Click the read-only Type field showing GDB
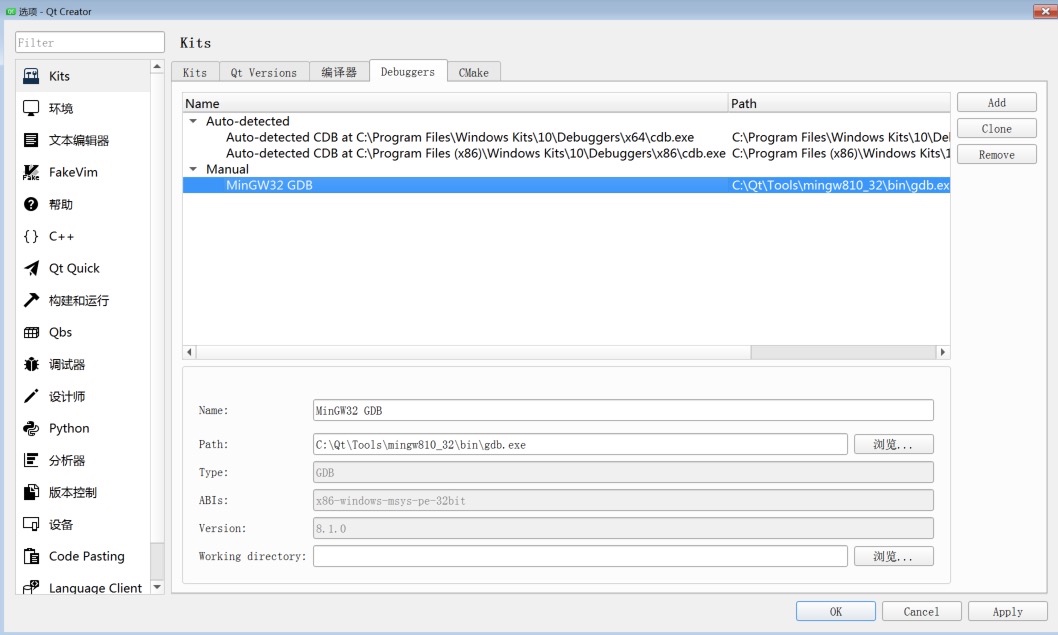Viewport: 1058px width, 635px height. [623, 472]
